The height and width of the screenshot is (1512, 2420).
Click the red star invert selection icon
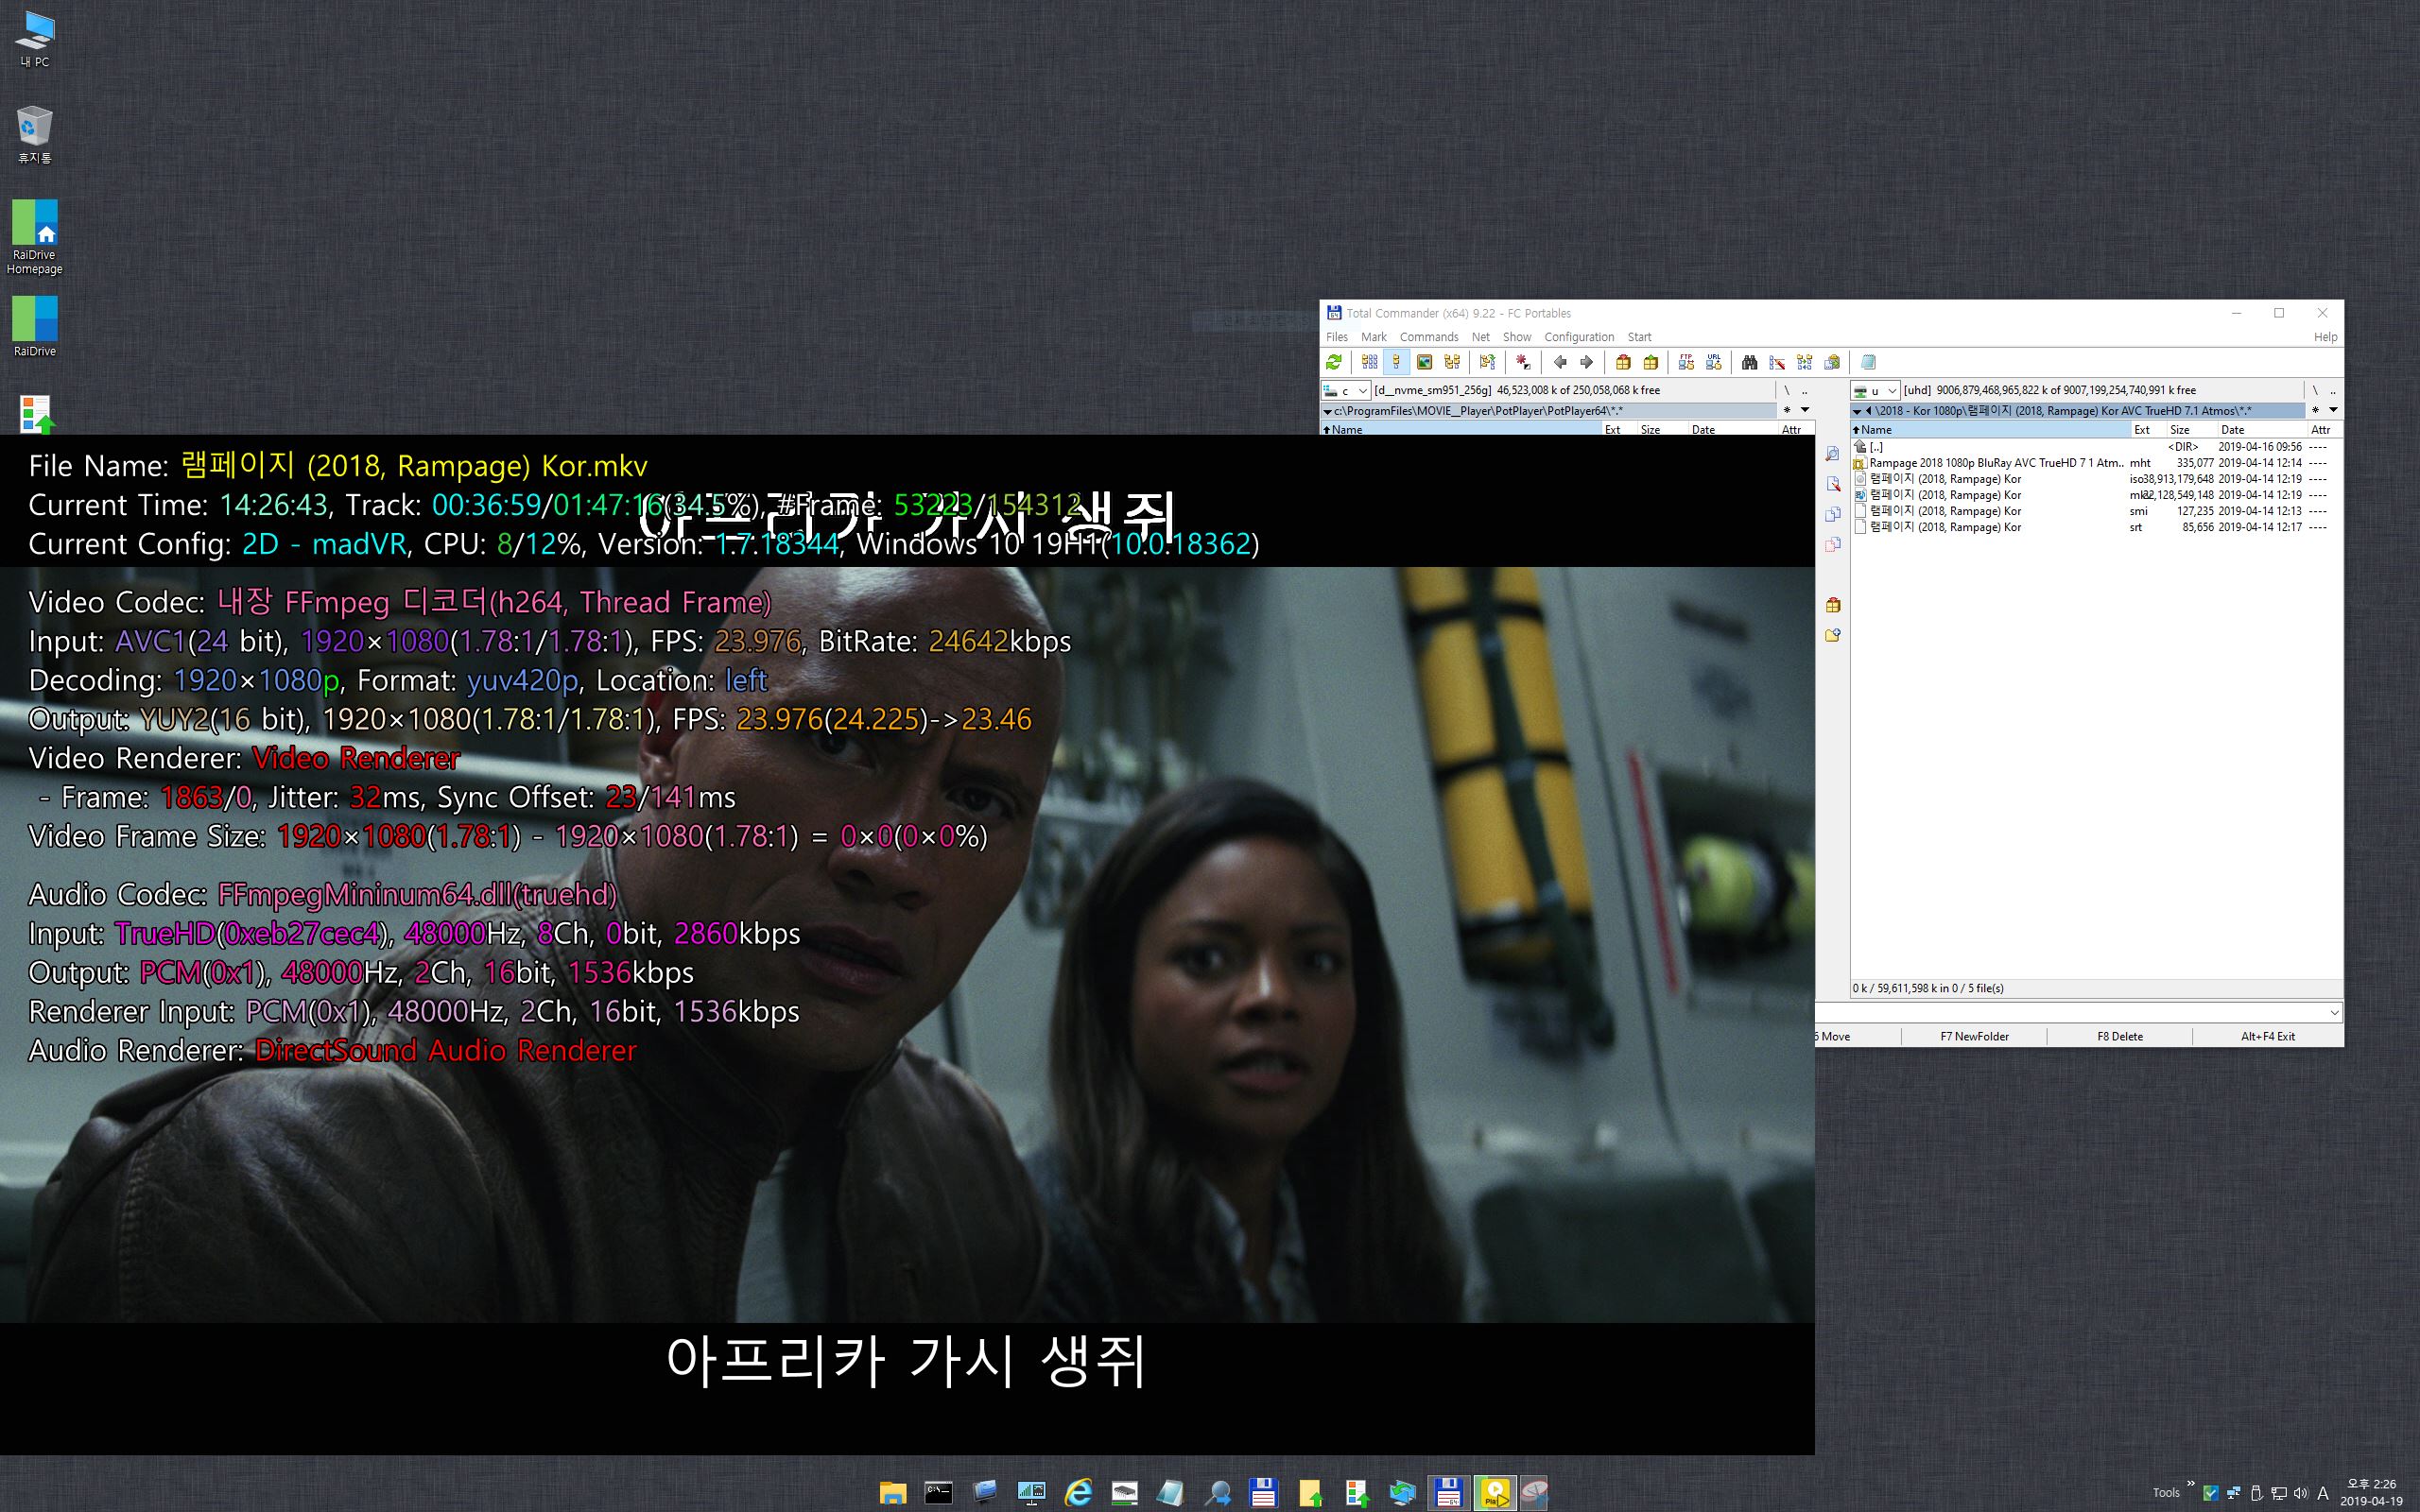point(1522,362)
